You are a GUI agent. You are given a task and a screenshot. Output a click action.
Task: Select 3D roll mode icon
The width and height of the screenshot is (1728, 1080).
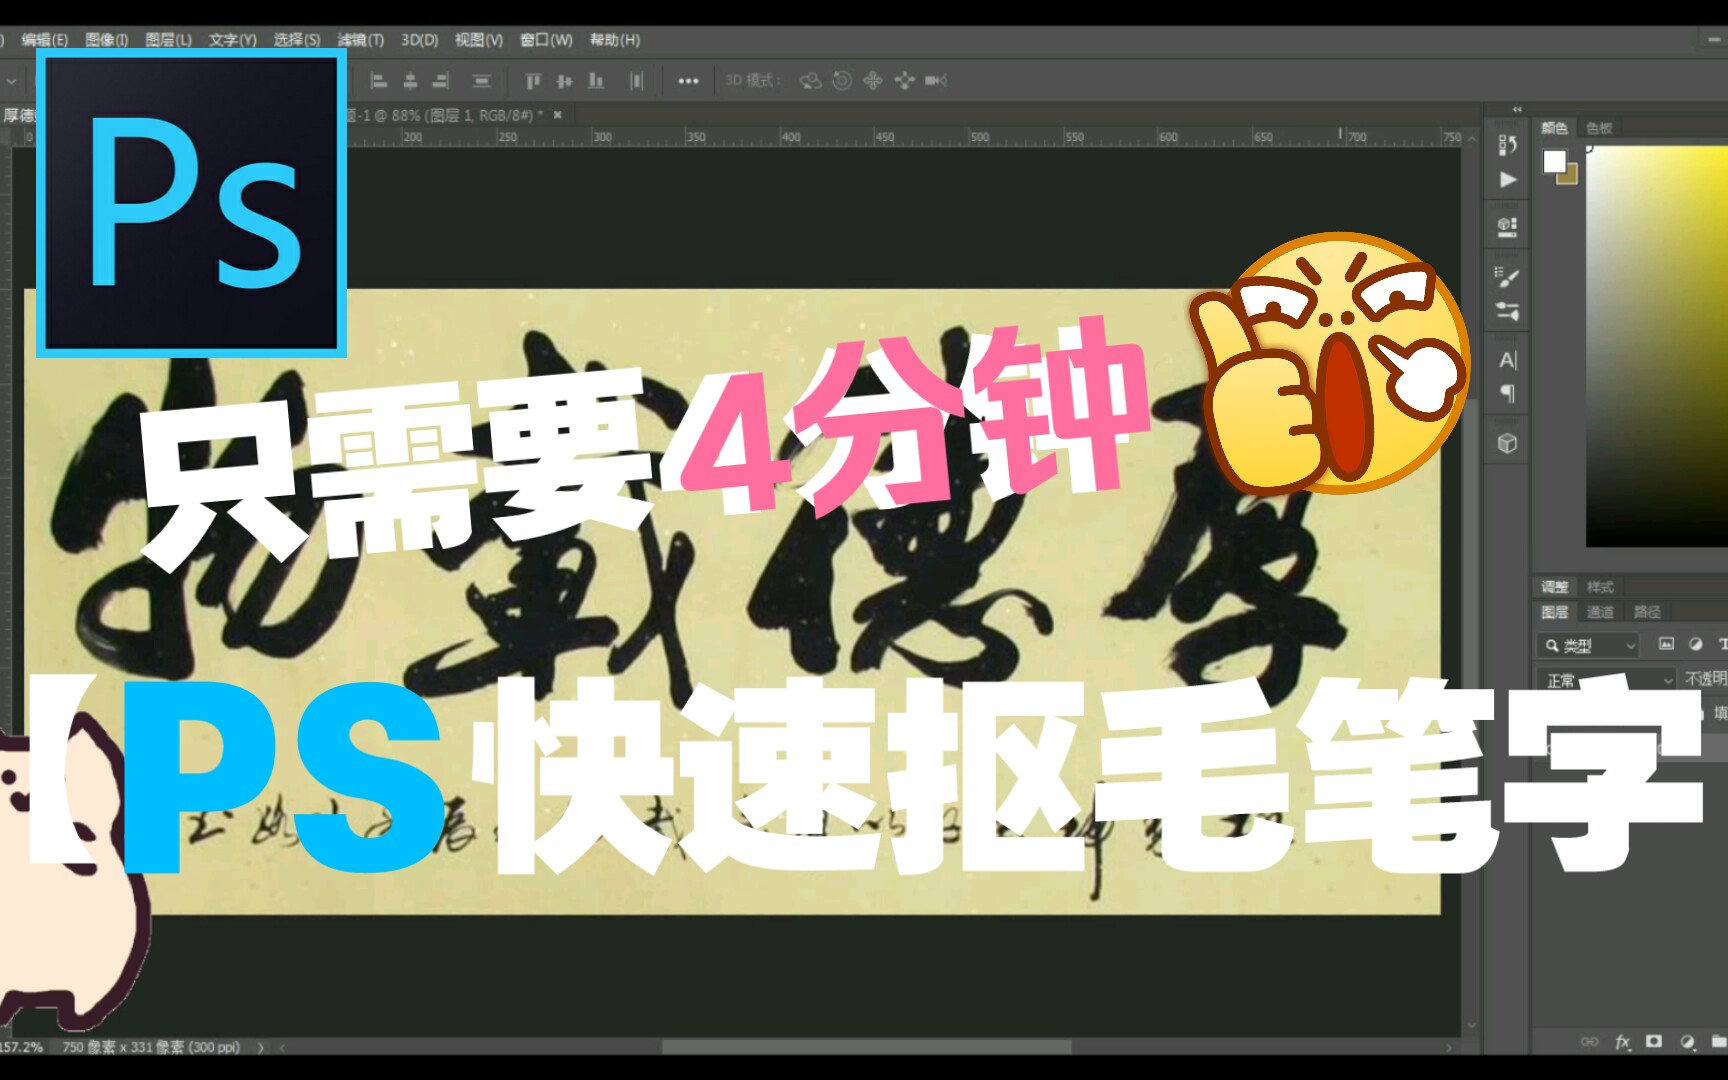point(842,81)
